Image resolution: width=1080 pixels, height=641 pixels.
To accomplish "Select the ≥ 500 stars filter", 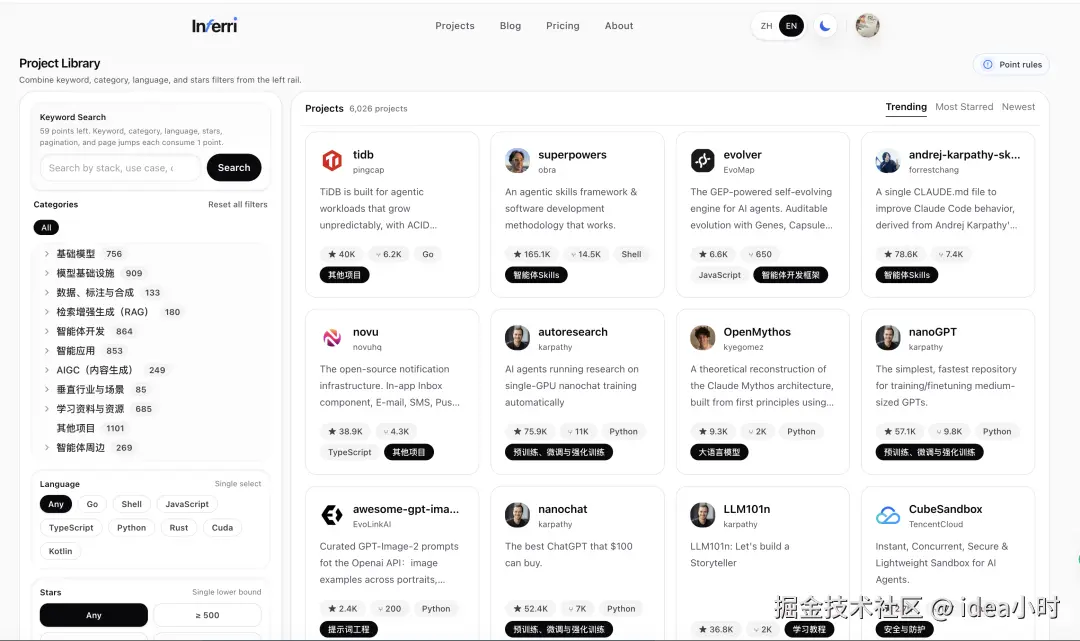I will click(207, 615).
